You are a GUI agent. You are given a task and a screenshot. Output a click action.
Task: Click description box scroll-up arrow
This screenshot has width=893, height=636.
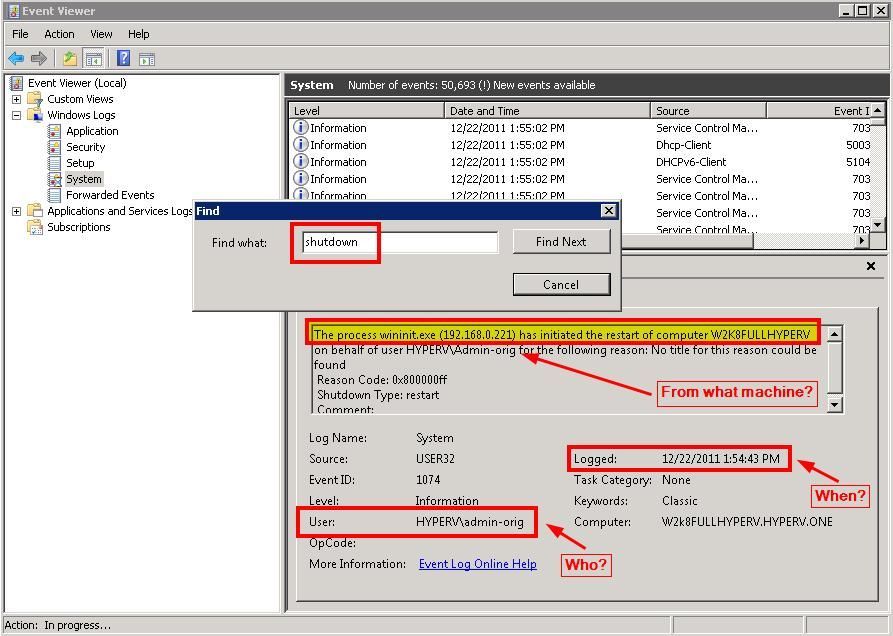pos(834,334)
